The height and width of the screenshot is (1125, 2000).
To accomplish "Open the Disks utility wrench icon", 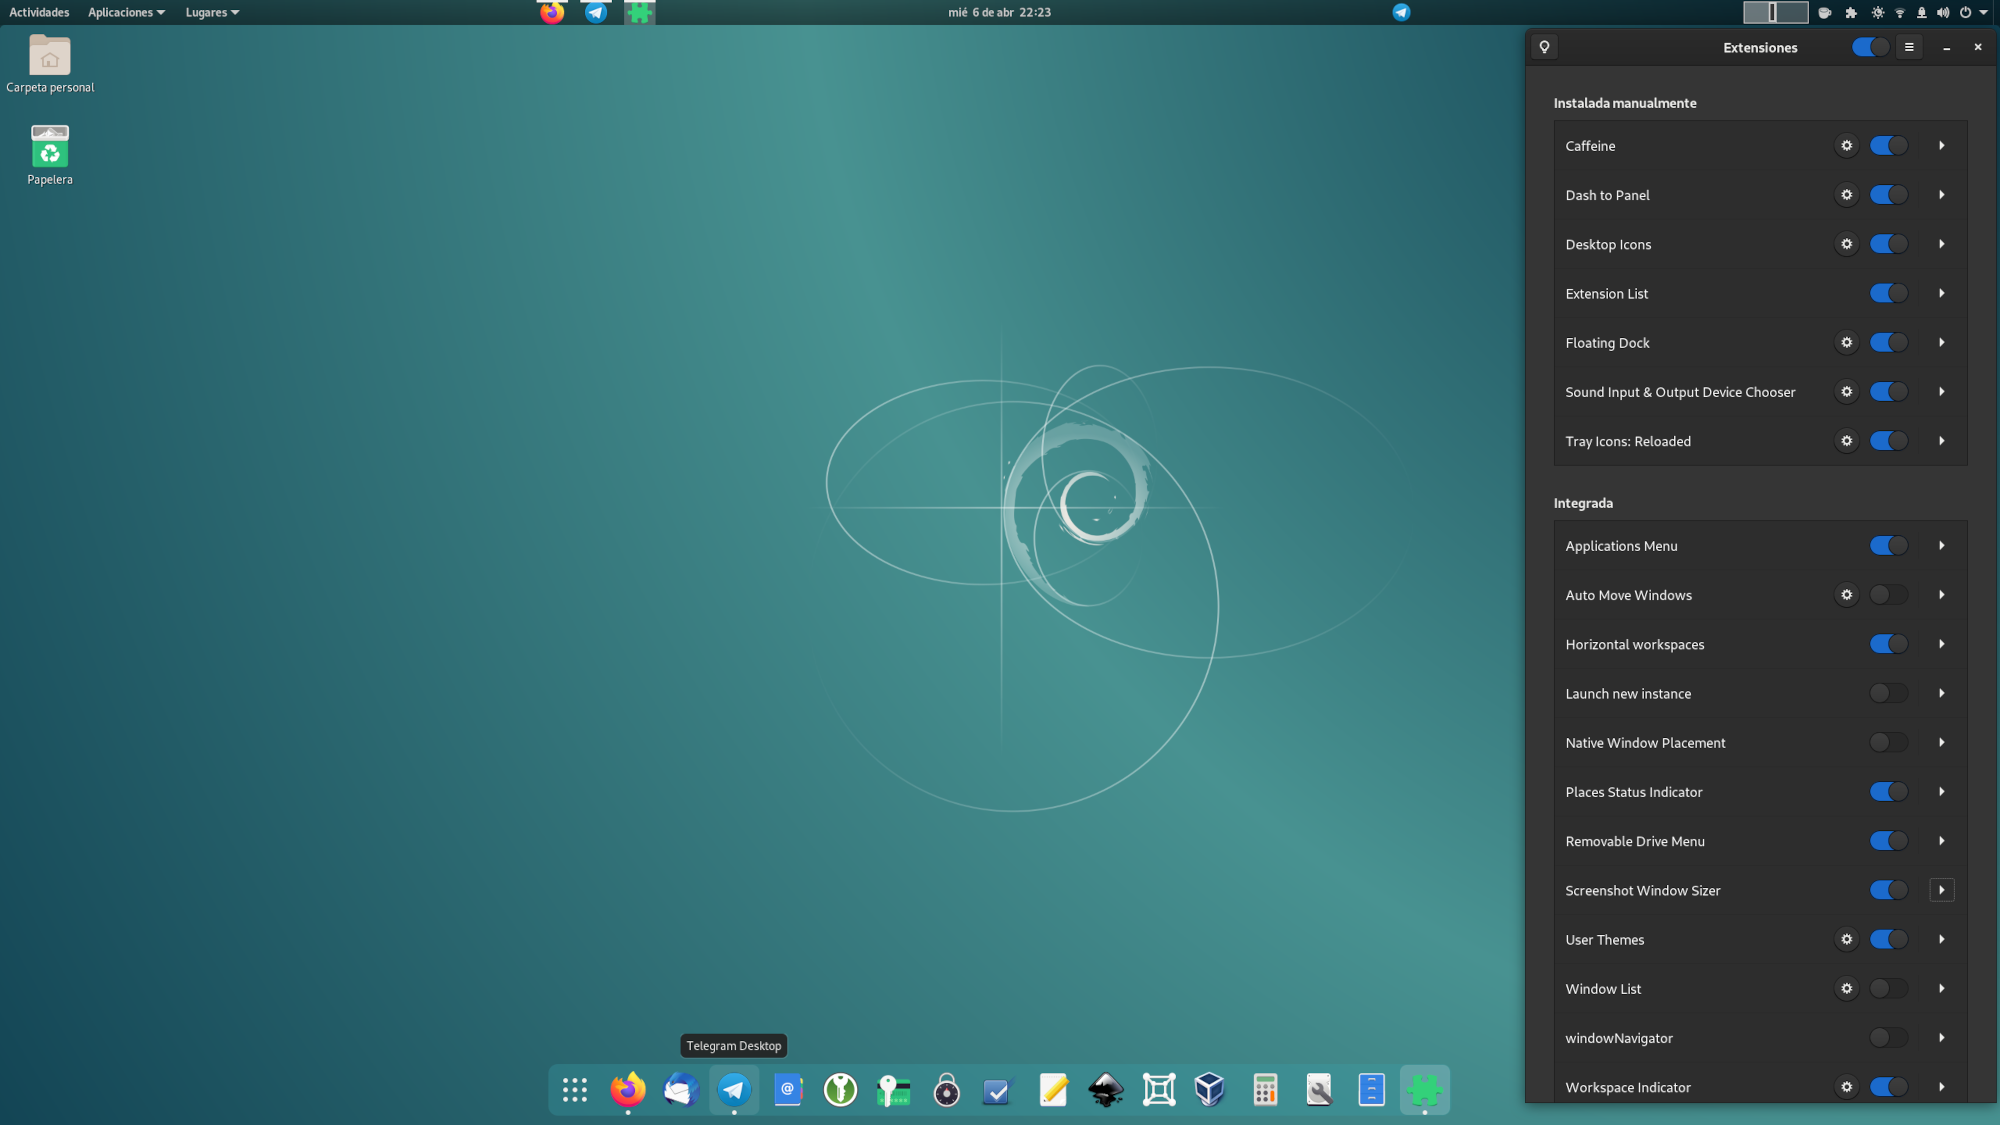I will pyautogui.click(x=1318, y=1090).
